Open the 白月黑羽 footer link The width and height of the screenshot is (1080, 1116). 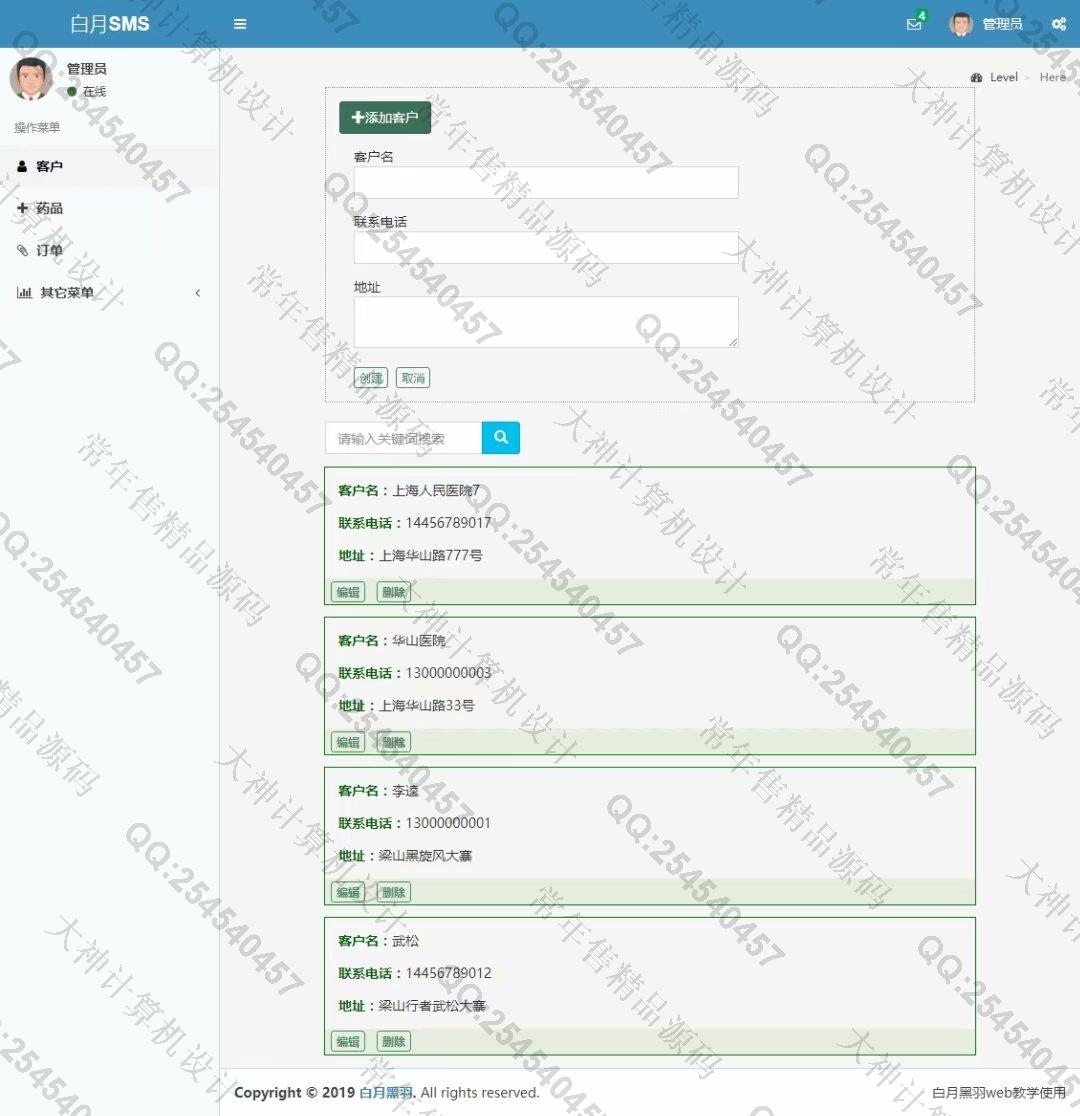pos(386,1093)
